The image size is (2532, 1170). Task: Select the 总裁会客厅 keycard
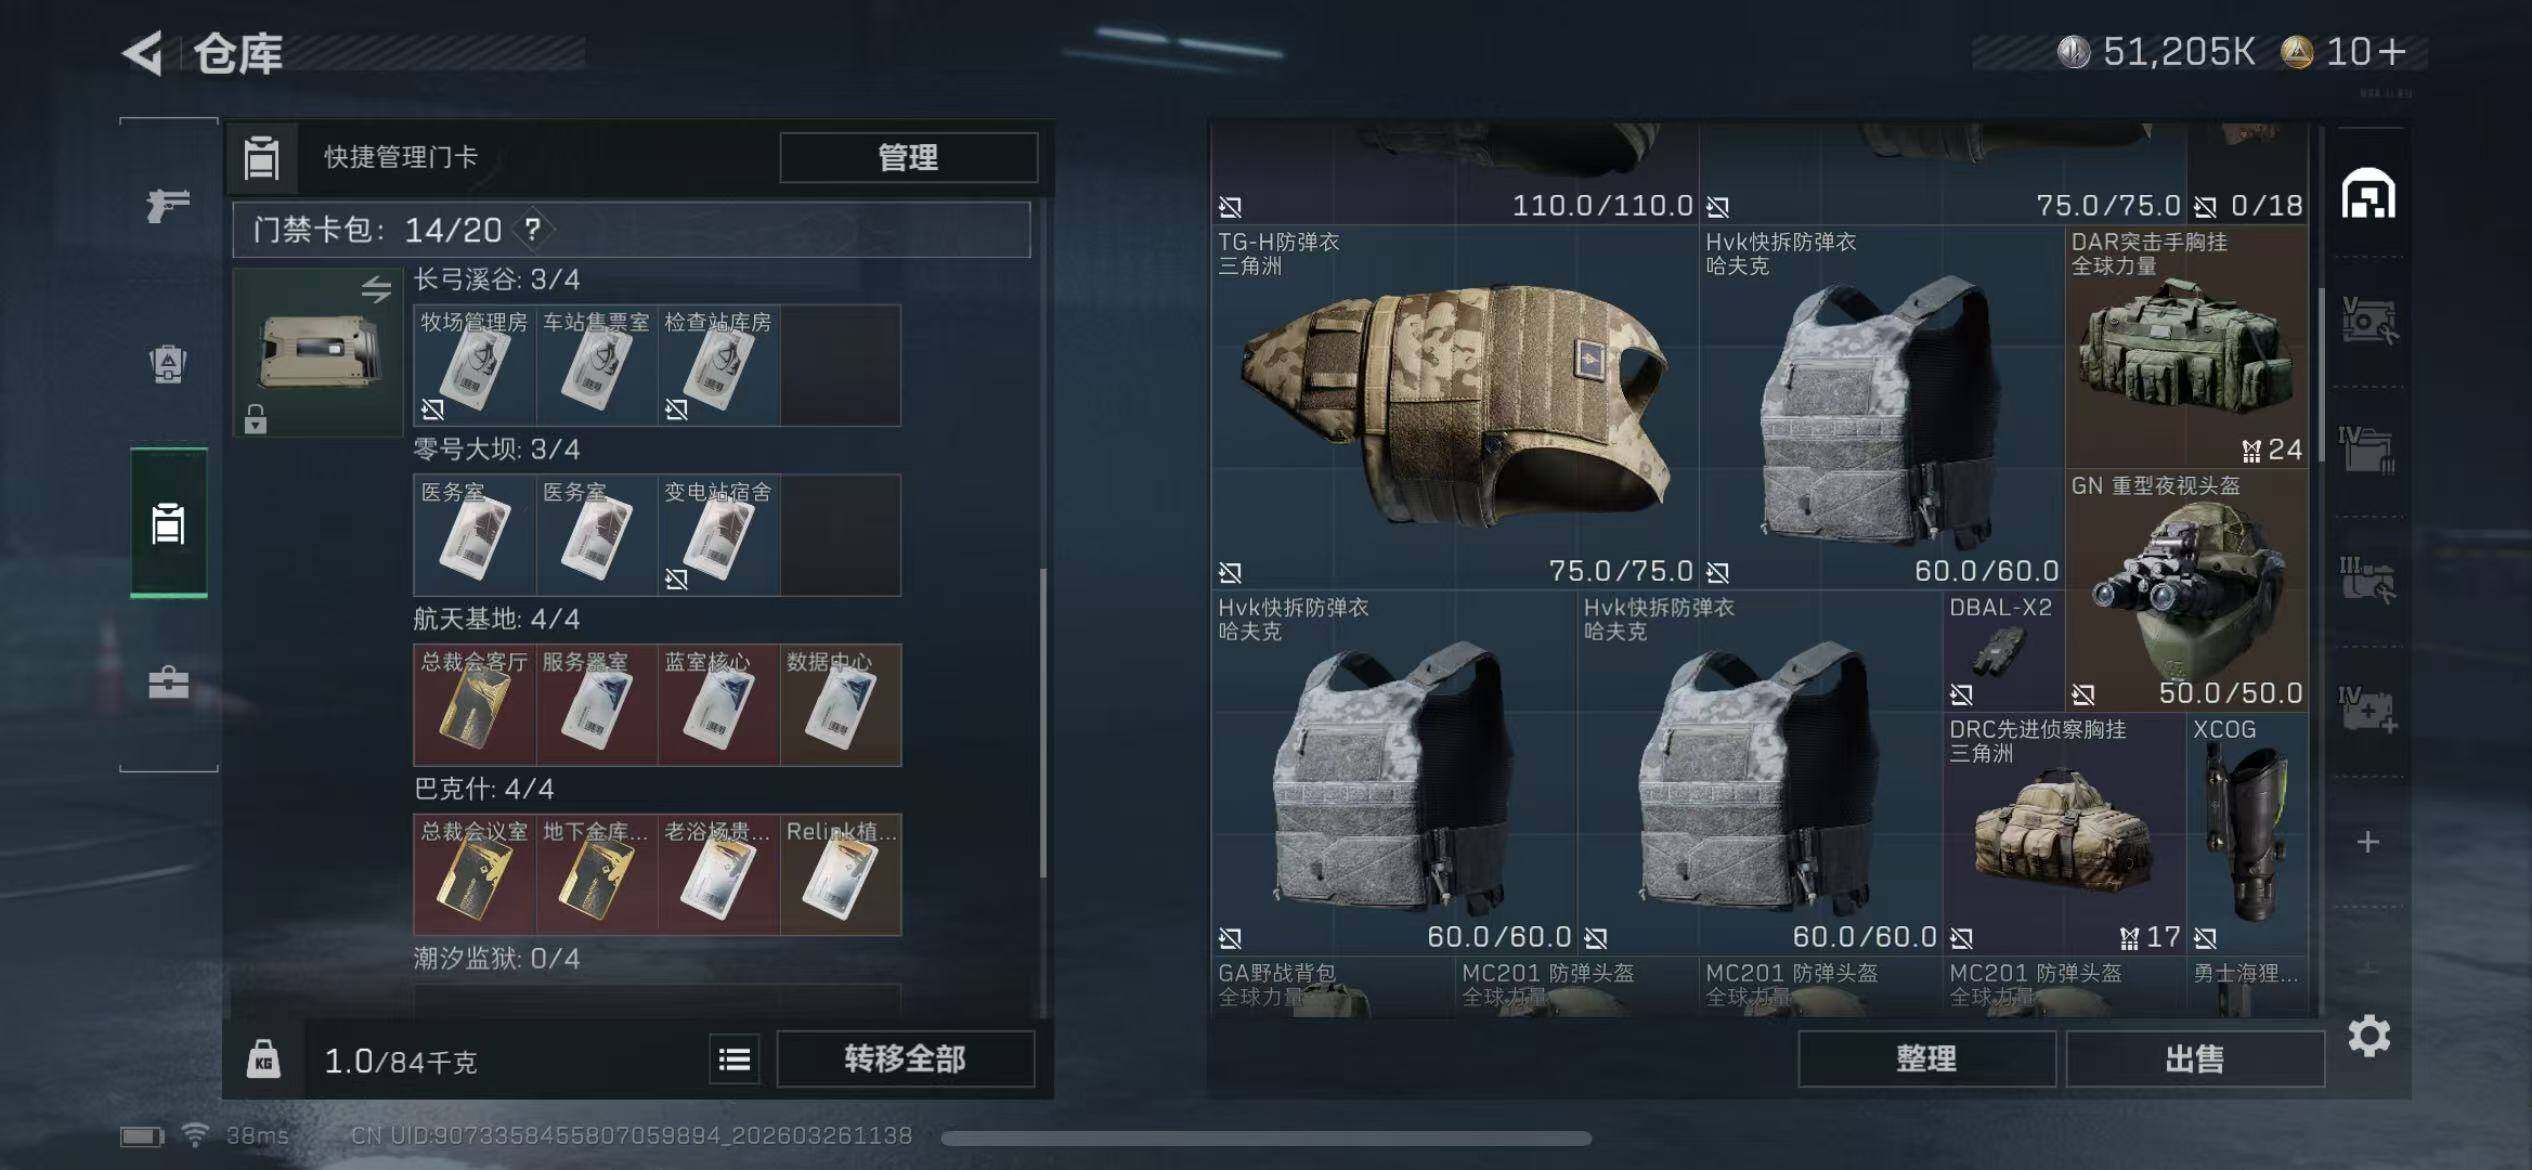point(474,705)
